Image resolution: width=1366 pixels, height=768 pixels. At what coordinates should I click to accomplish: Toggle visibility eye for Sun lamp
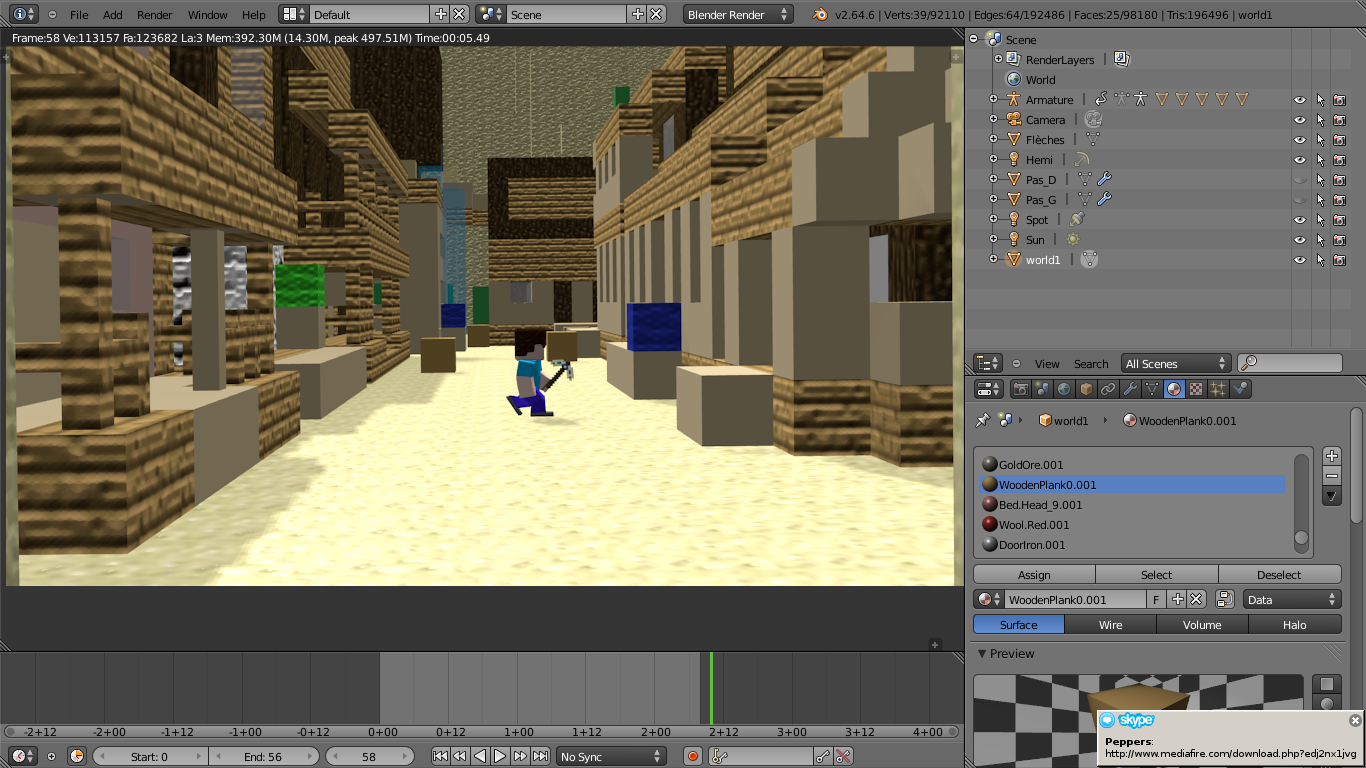pyautogui.click(x=1300, y=240)
